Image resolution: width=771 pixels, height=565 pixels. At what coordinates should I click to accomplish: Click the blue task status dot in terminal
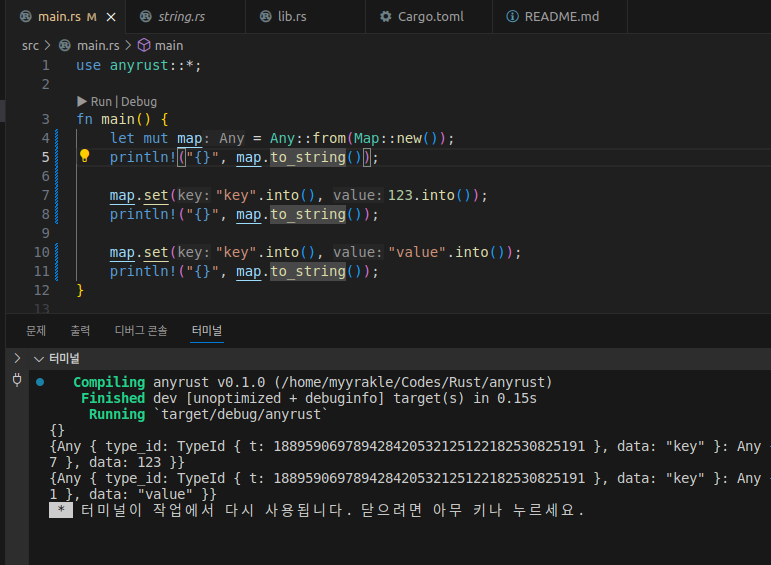(x=39, y=381)
